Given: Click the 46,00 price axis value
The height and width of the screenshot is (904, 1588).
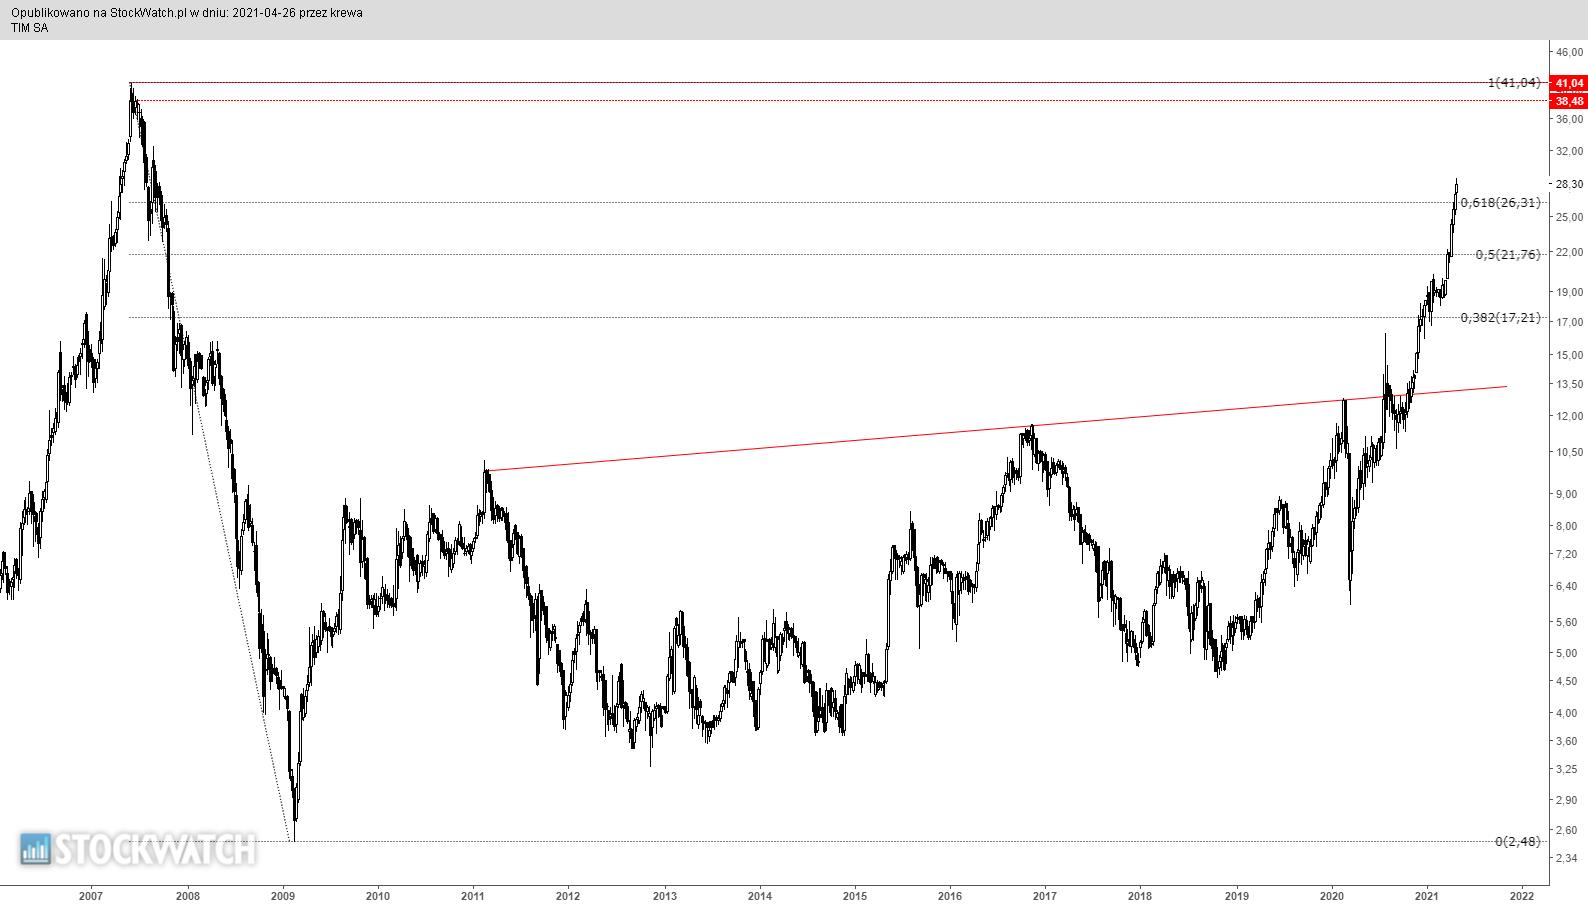Looking at the screenshot, I should [x=1570, y=52].
